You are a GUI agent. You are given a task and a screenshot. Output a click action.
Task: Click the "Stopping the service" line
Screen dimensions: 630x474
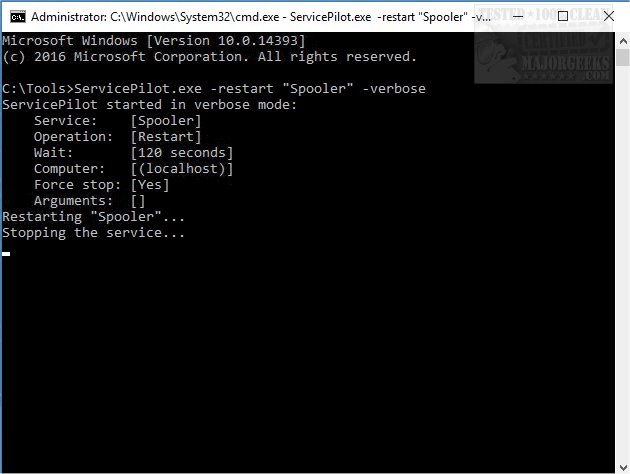(x=93, y=233)
